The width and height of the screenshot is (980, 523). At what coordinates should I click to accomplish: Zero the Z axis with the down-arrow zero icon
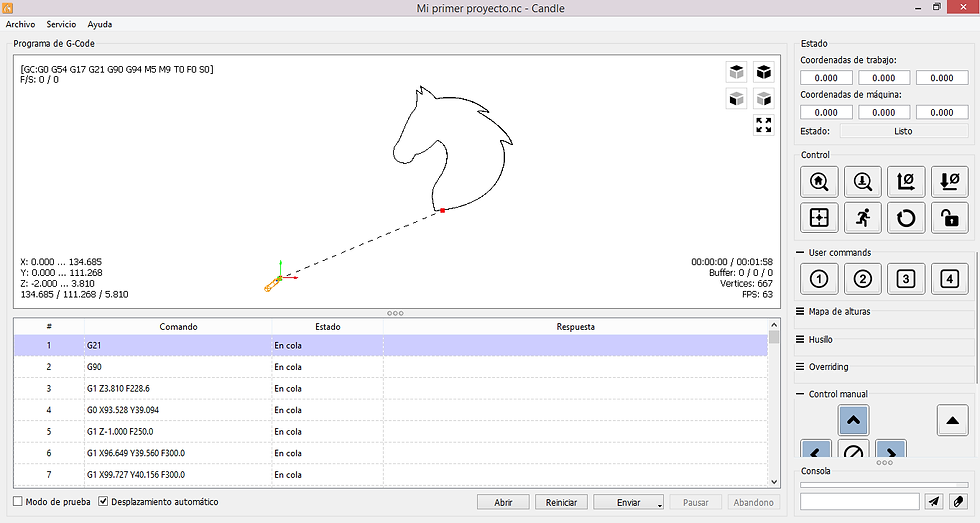pyautogui.click(x=949, y=182)
